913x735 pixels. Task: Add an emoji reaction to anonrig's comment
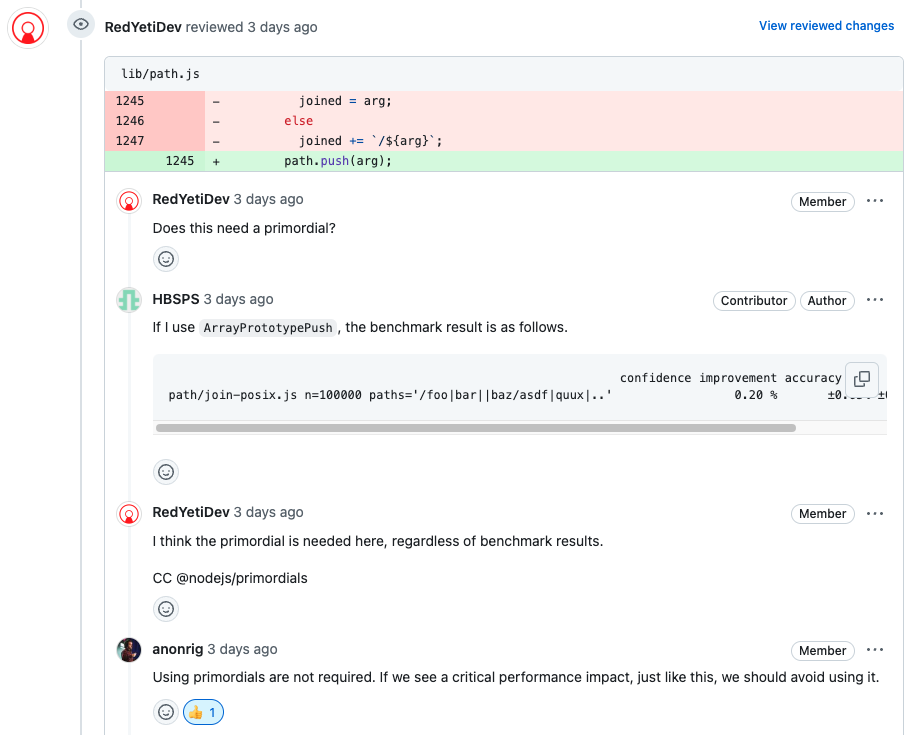pyautogui.click(x=165, y=711)
